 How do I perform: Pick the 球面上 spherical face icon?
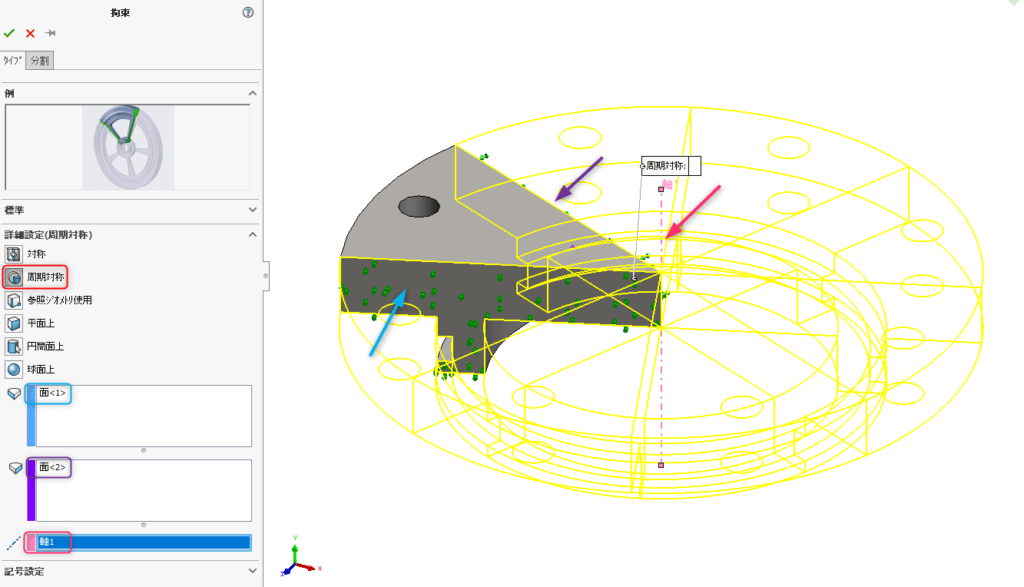[x=14, y=369]
